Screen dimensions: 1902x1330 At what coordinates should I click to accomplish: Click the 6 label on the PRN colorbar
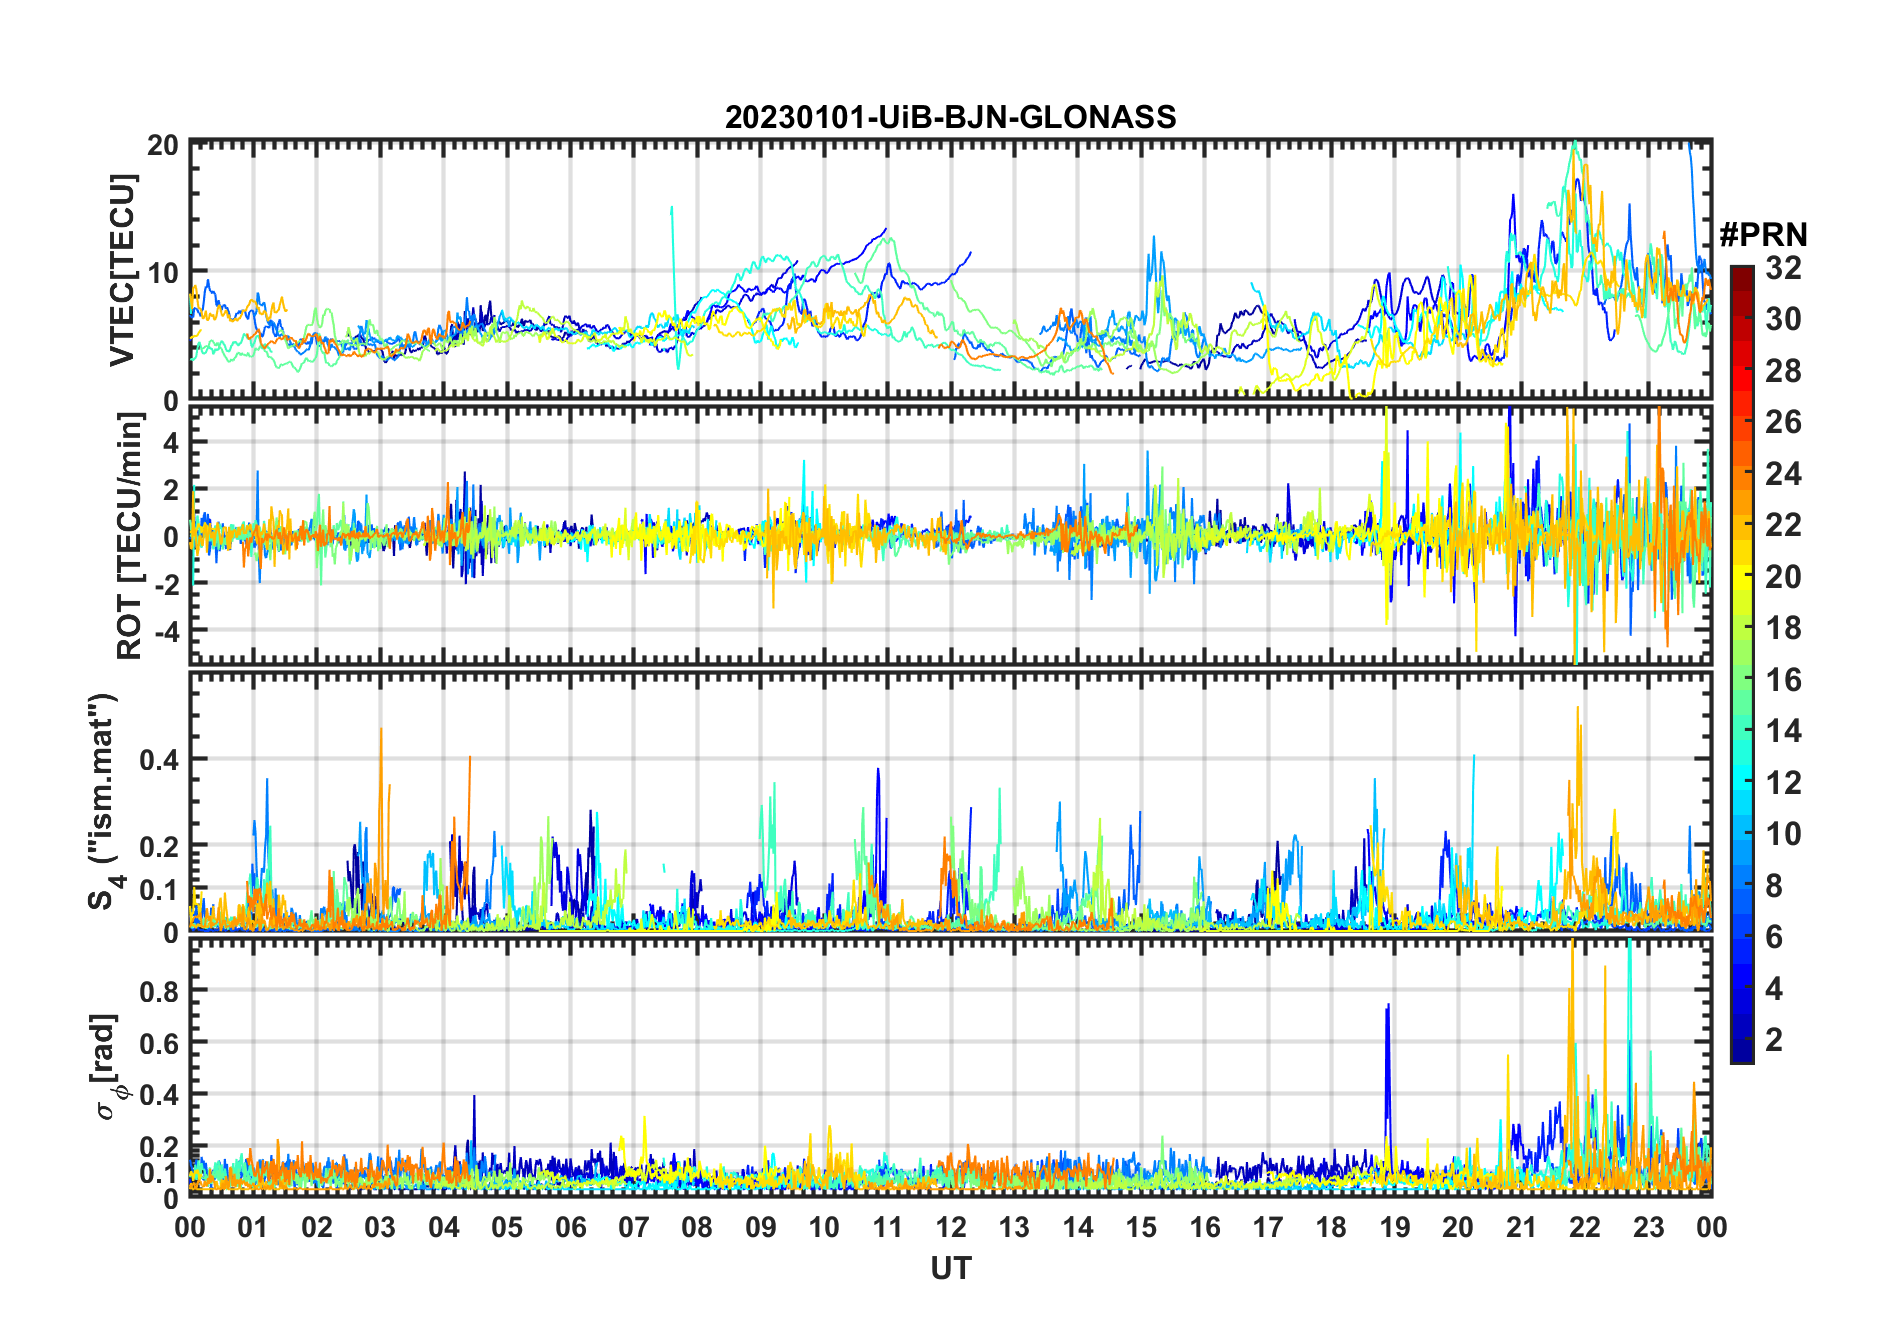1775,937
